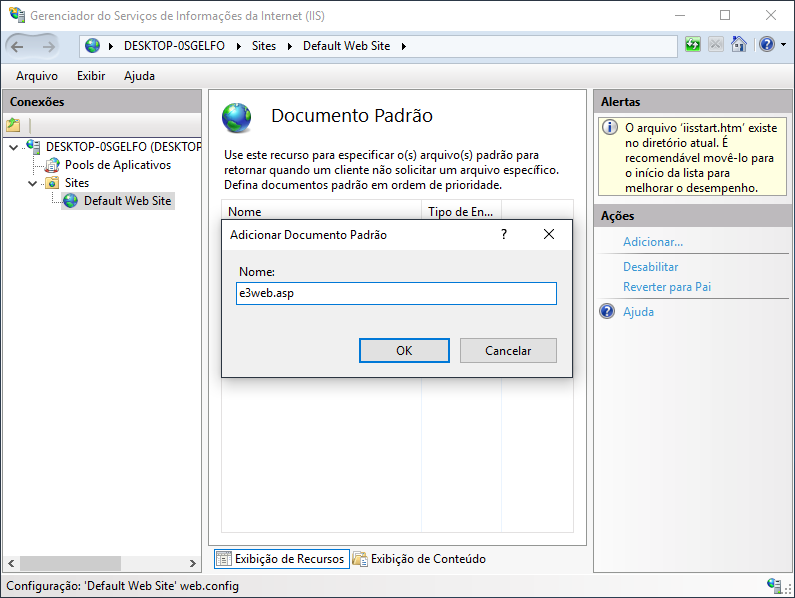
Task: Select Pools de Aplicativos in tree
Action: [x=117, y=165]
